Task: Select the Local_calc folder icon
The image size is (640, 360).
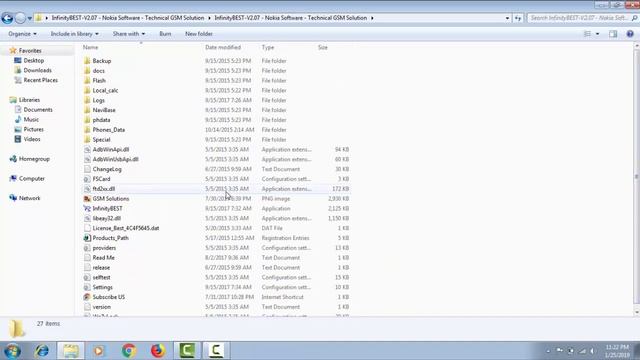Action: (x=87, y=90)
